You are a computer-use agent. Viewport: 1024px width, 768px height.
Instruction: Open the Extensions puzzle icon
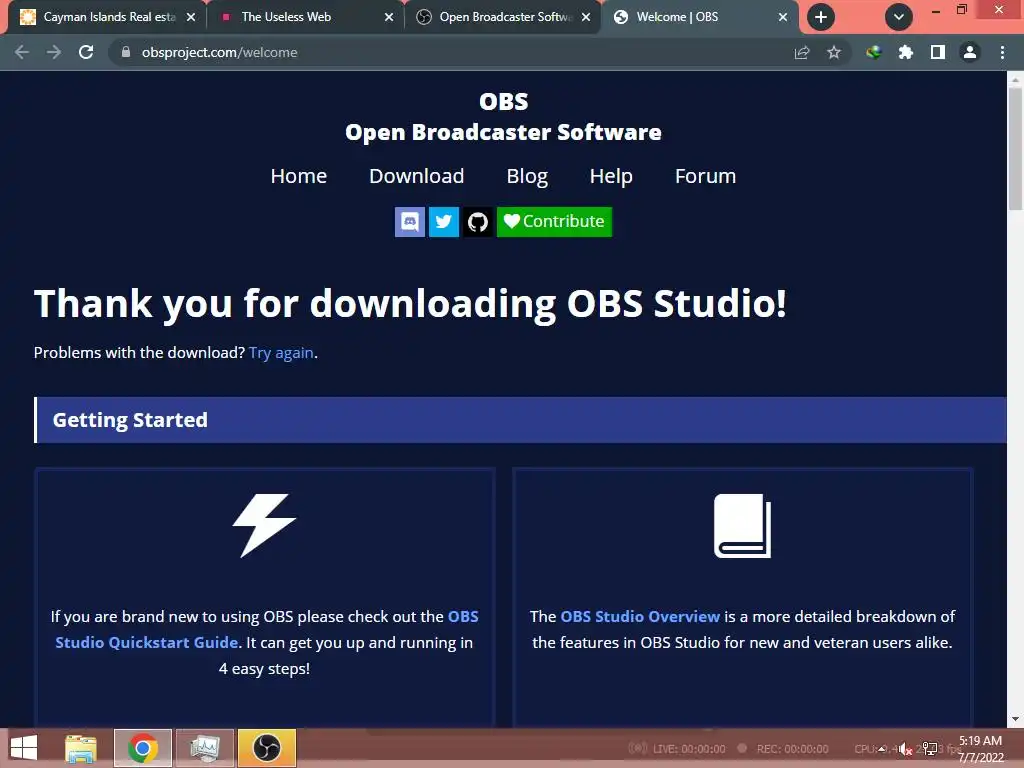click(906, 52)
